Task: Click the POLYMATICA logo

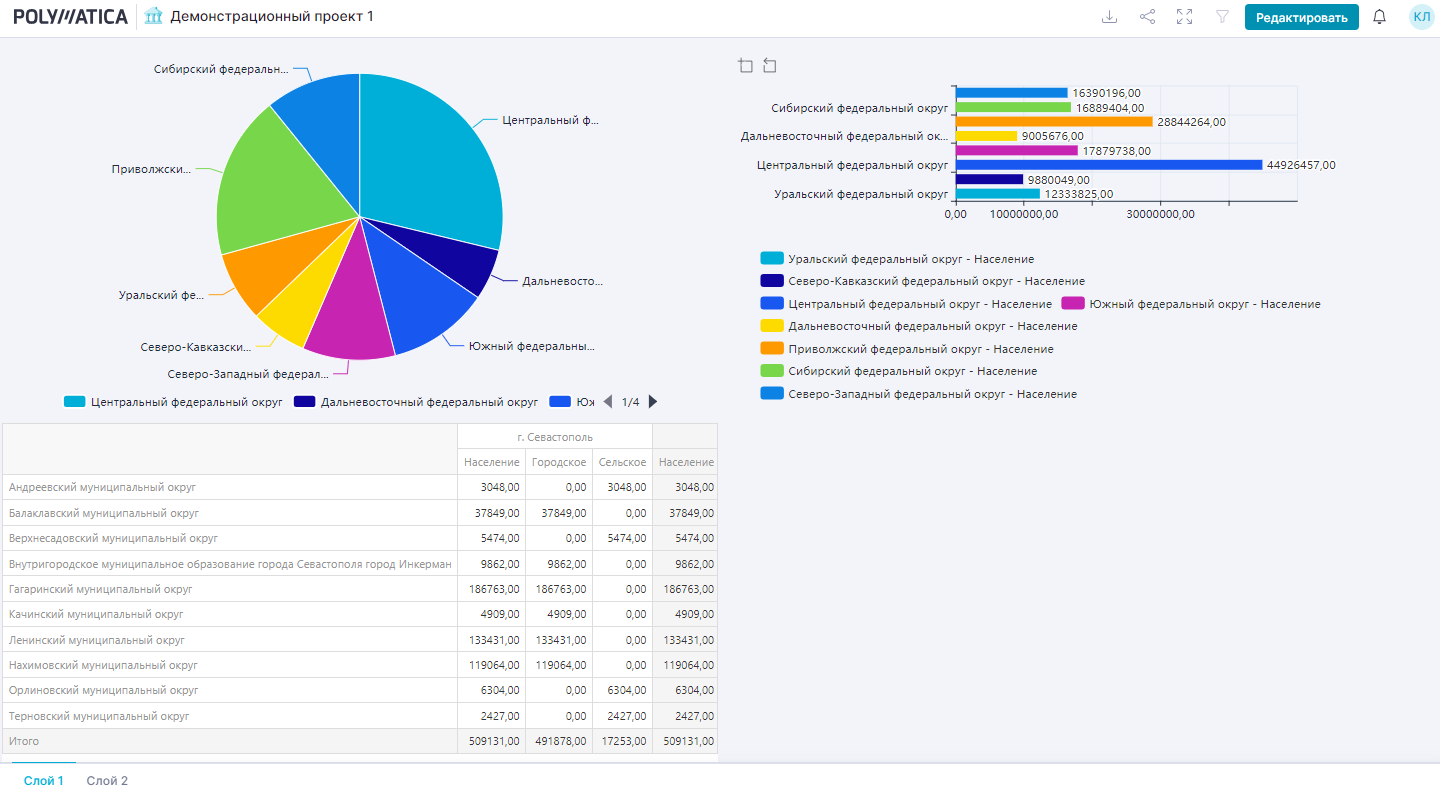Action: (x=70, y=17)
